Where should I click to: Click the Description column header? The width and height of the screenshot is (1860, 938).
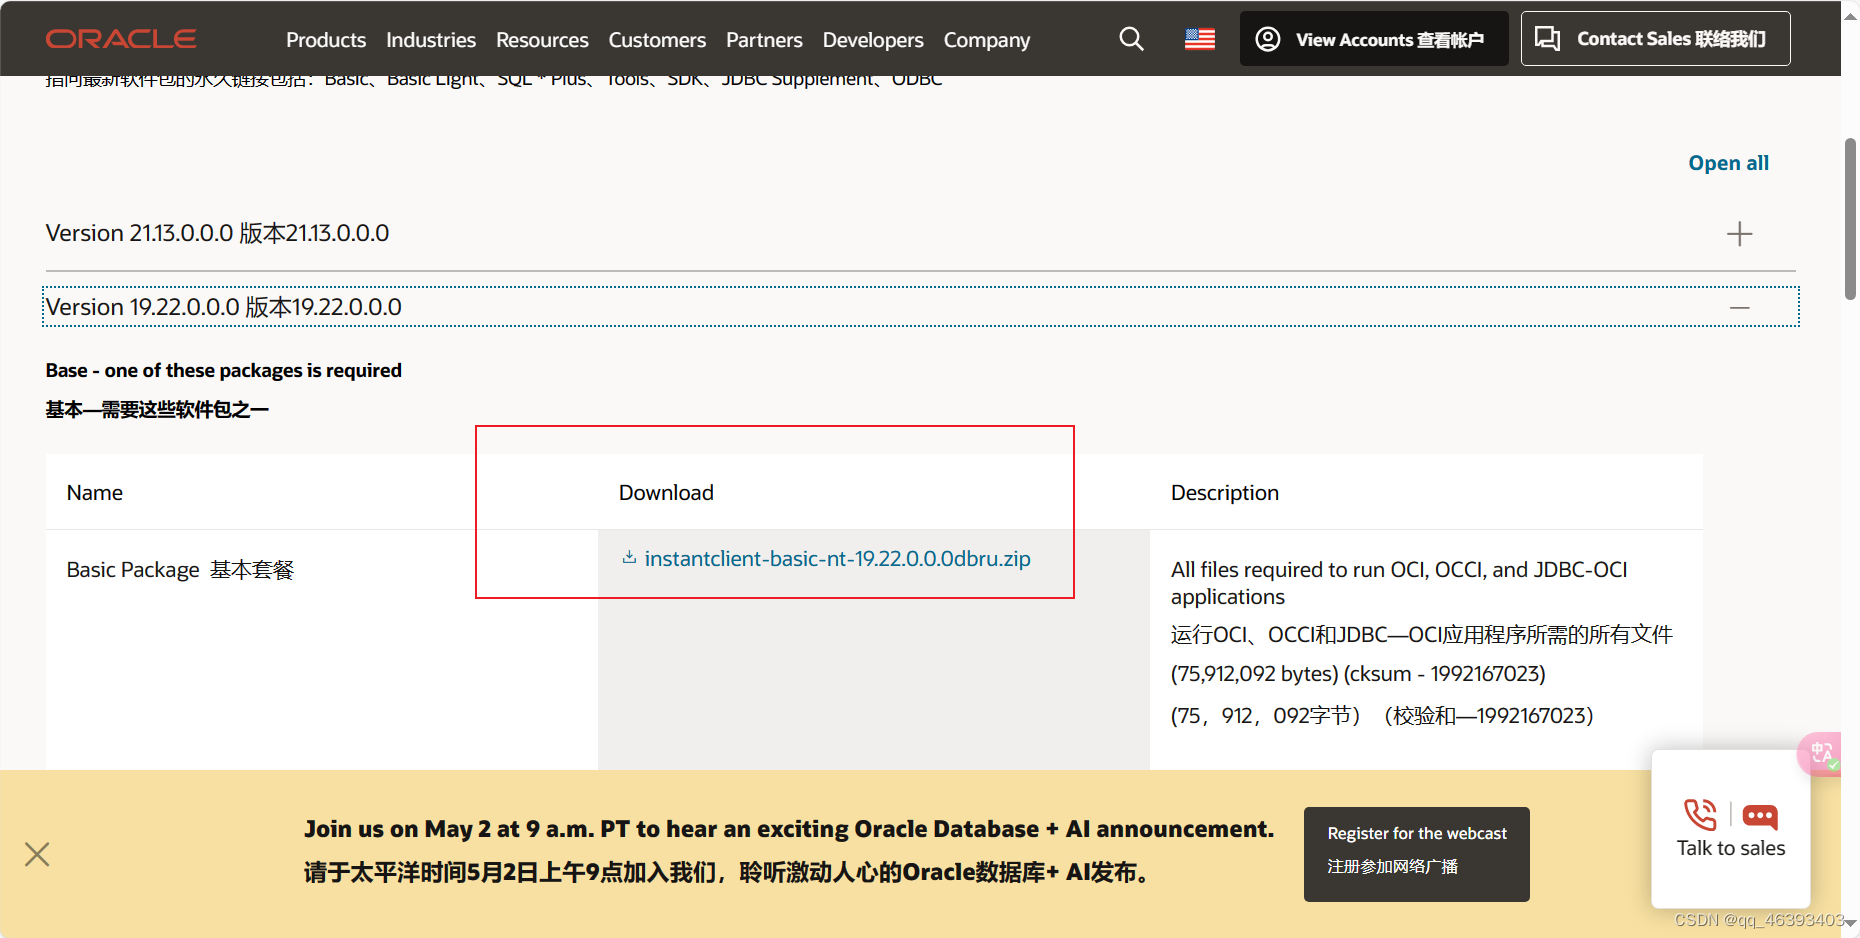(1225, 493)
